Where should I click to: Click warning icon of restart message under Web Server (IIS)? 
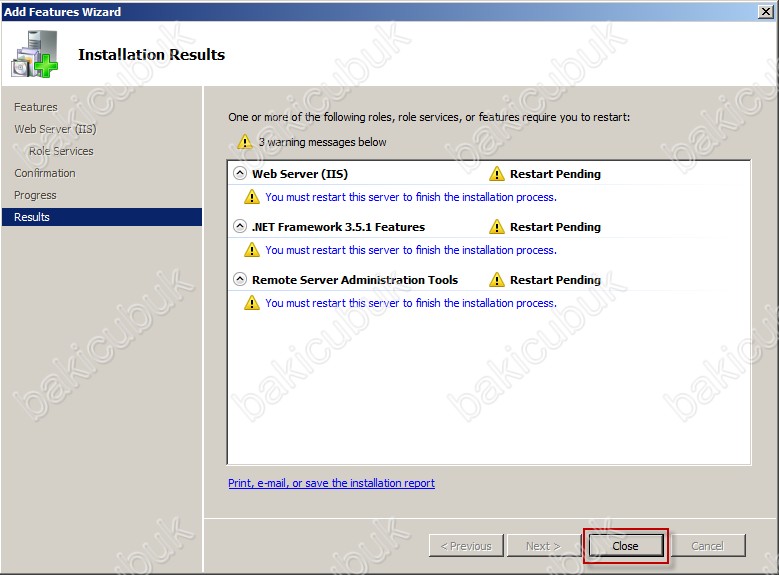[252, 197]
